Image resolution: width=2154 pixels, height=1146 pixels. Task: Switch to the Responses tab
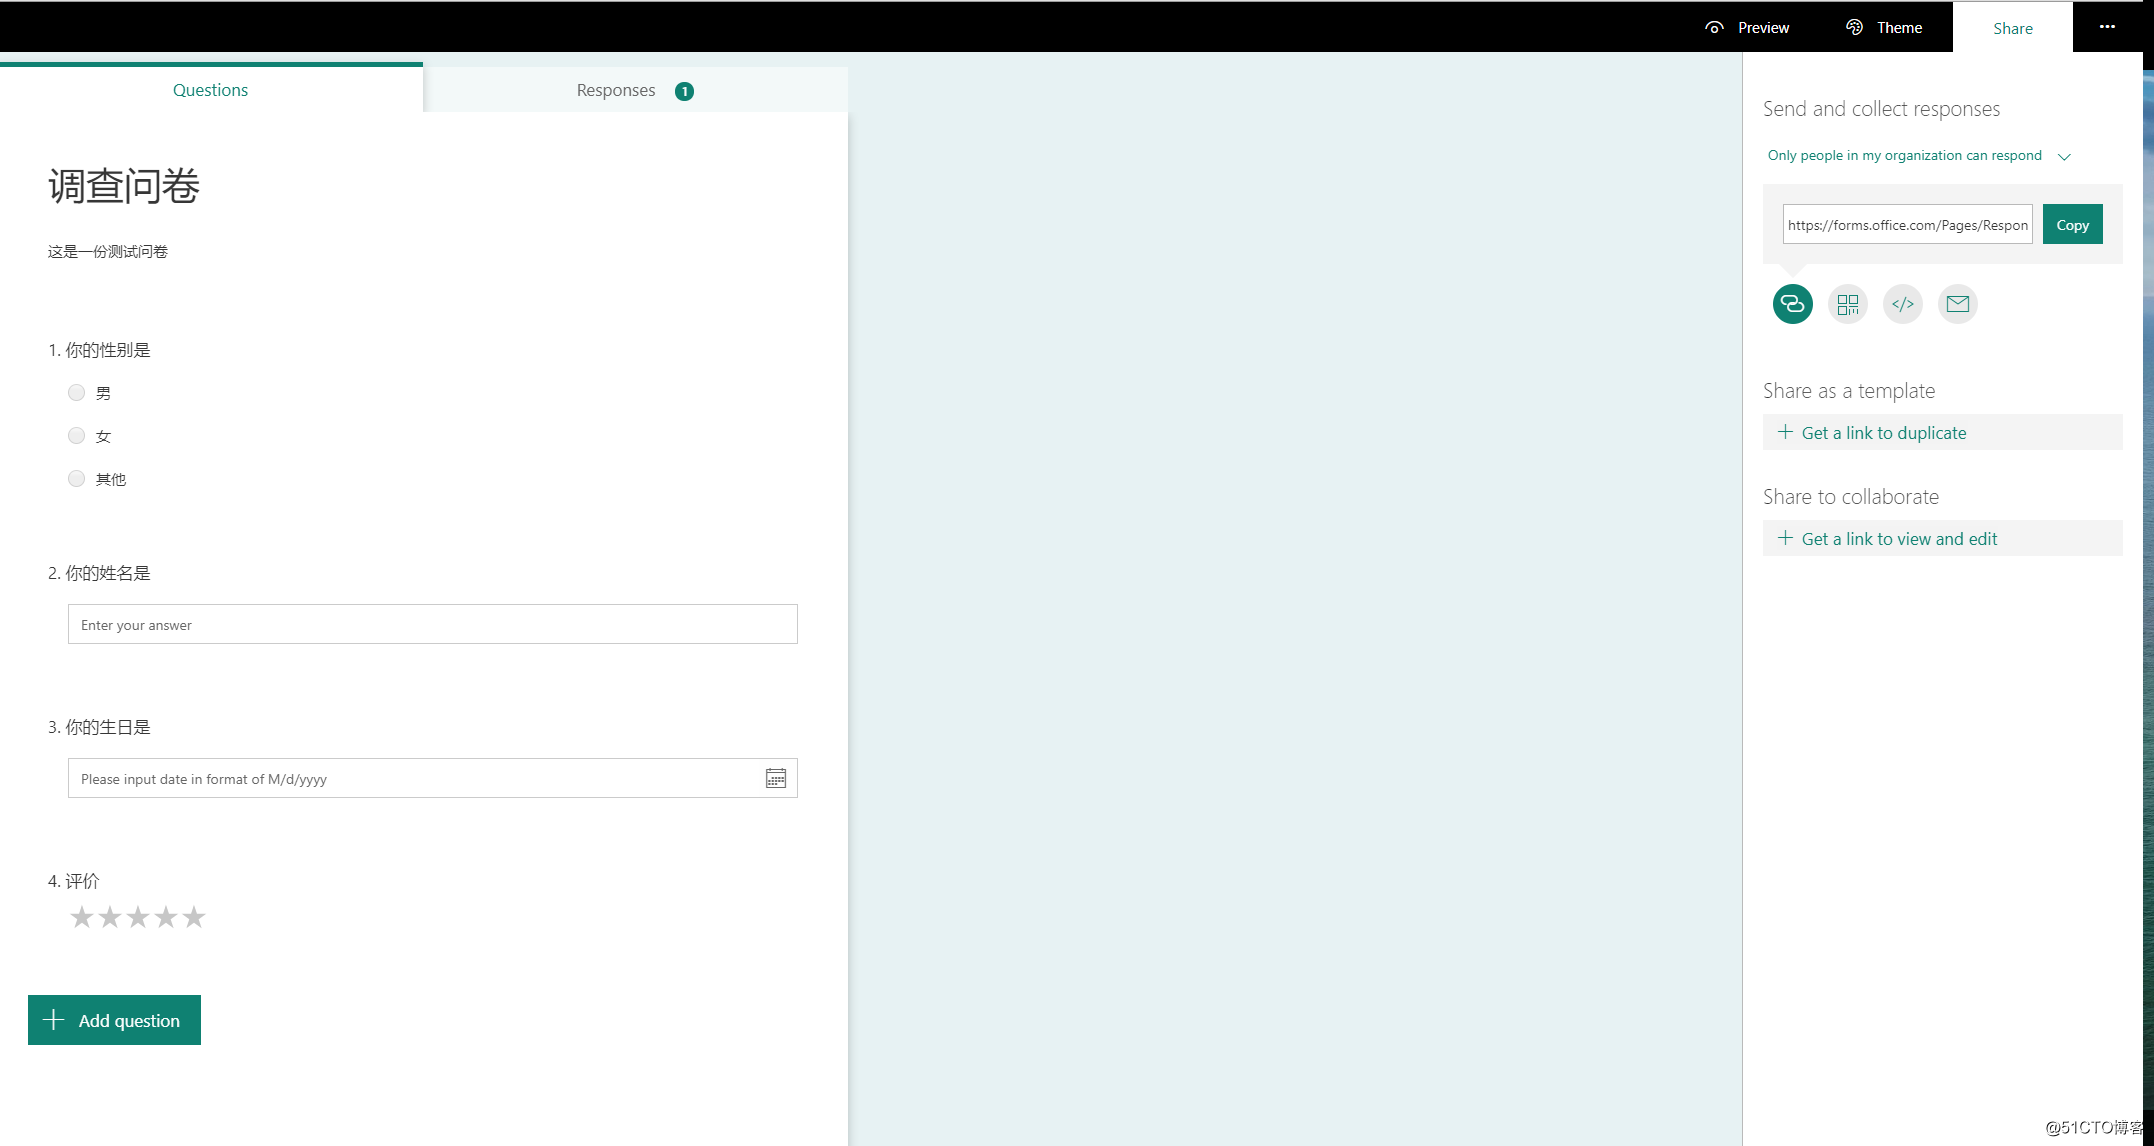pos(634,90)
